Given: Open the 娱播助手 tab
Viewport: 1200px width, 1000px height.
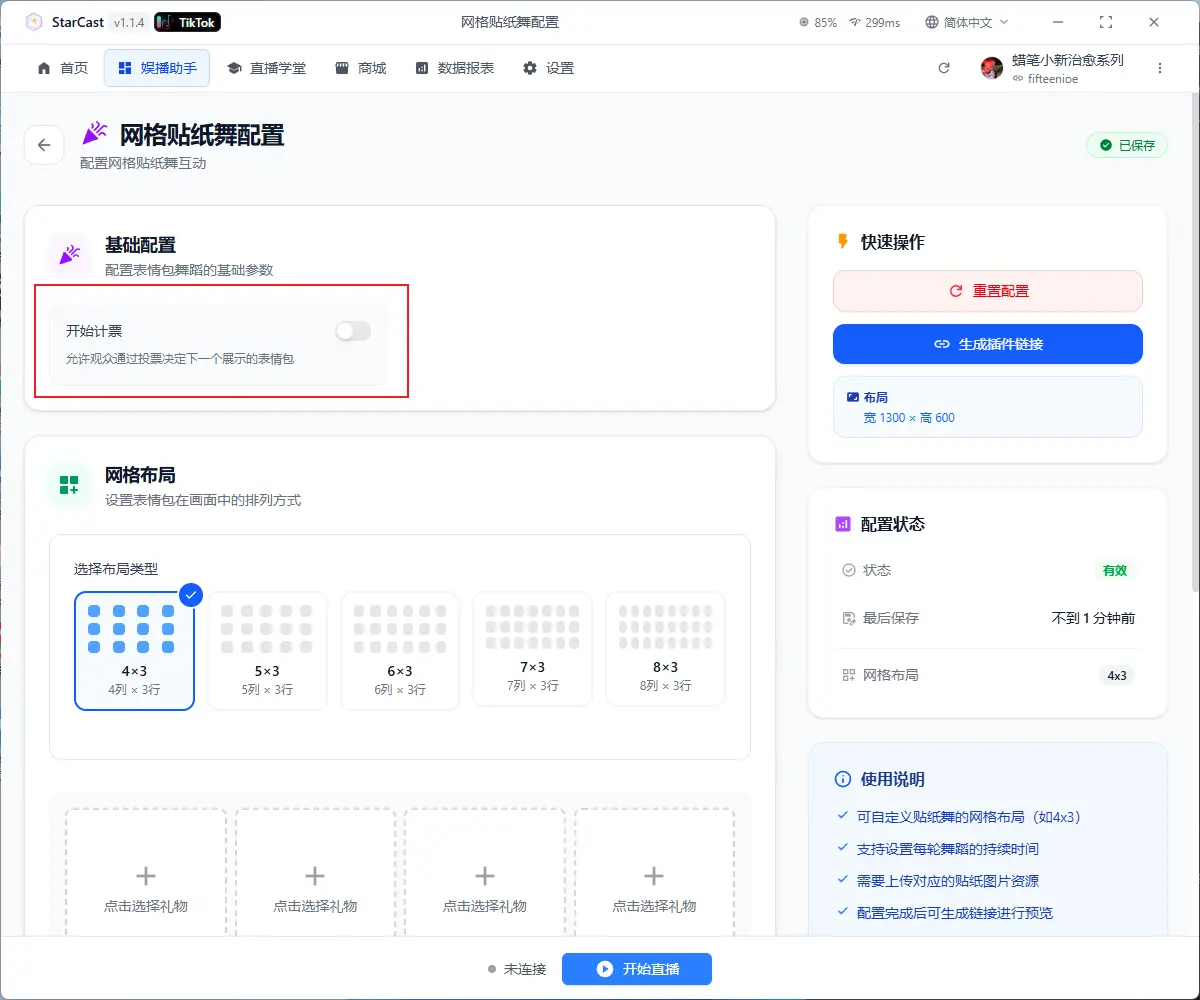Looking at the screenshot, I should 157,68.
